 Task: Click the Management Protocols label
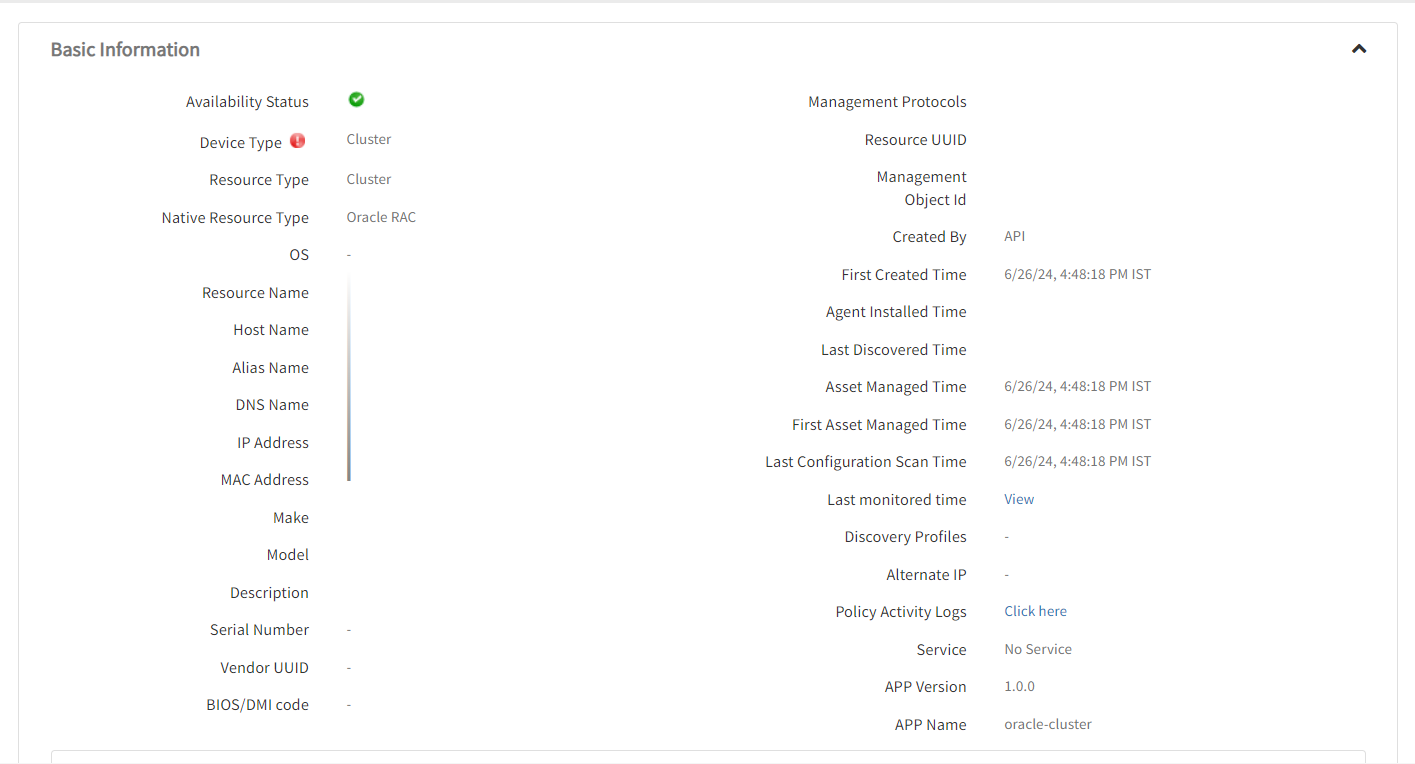pos(887,102)
